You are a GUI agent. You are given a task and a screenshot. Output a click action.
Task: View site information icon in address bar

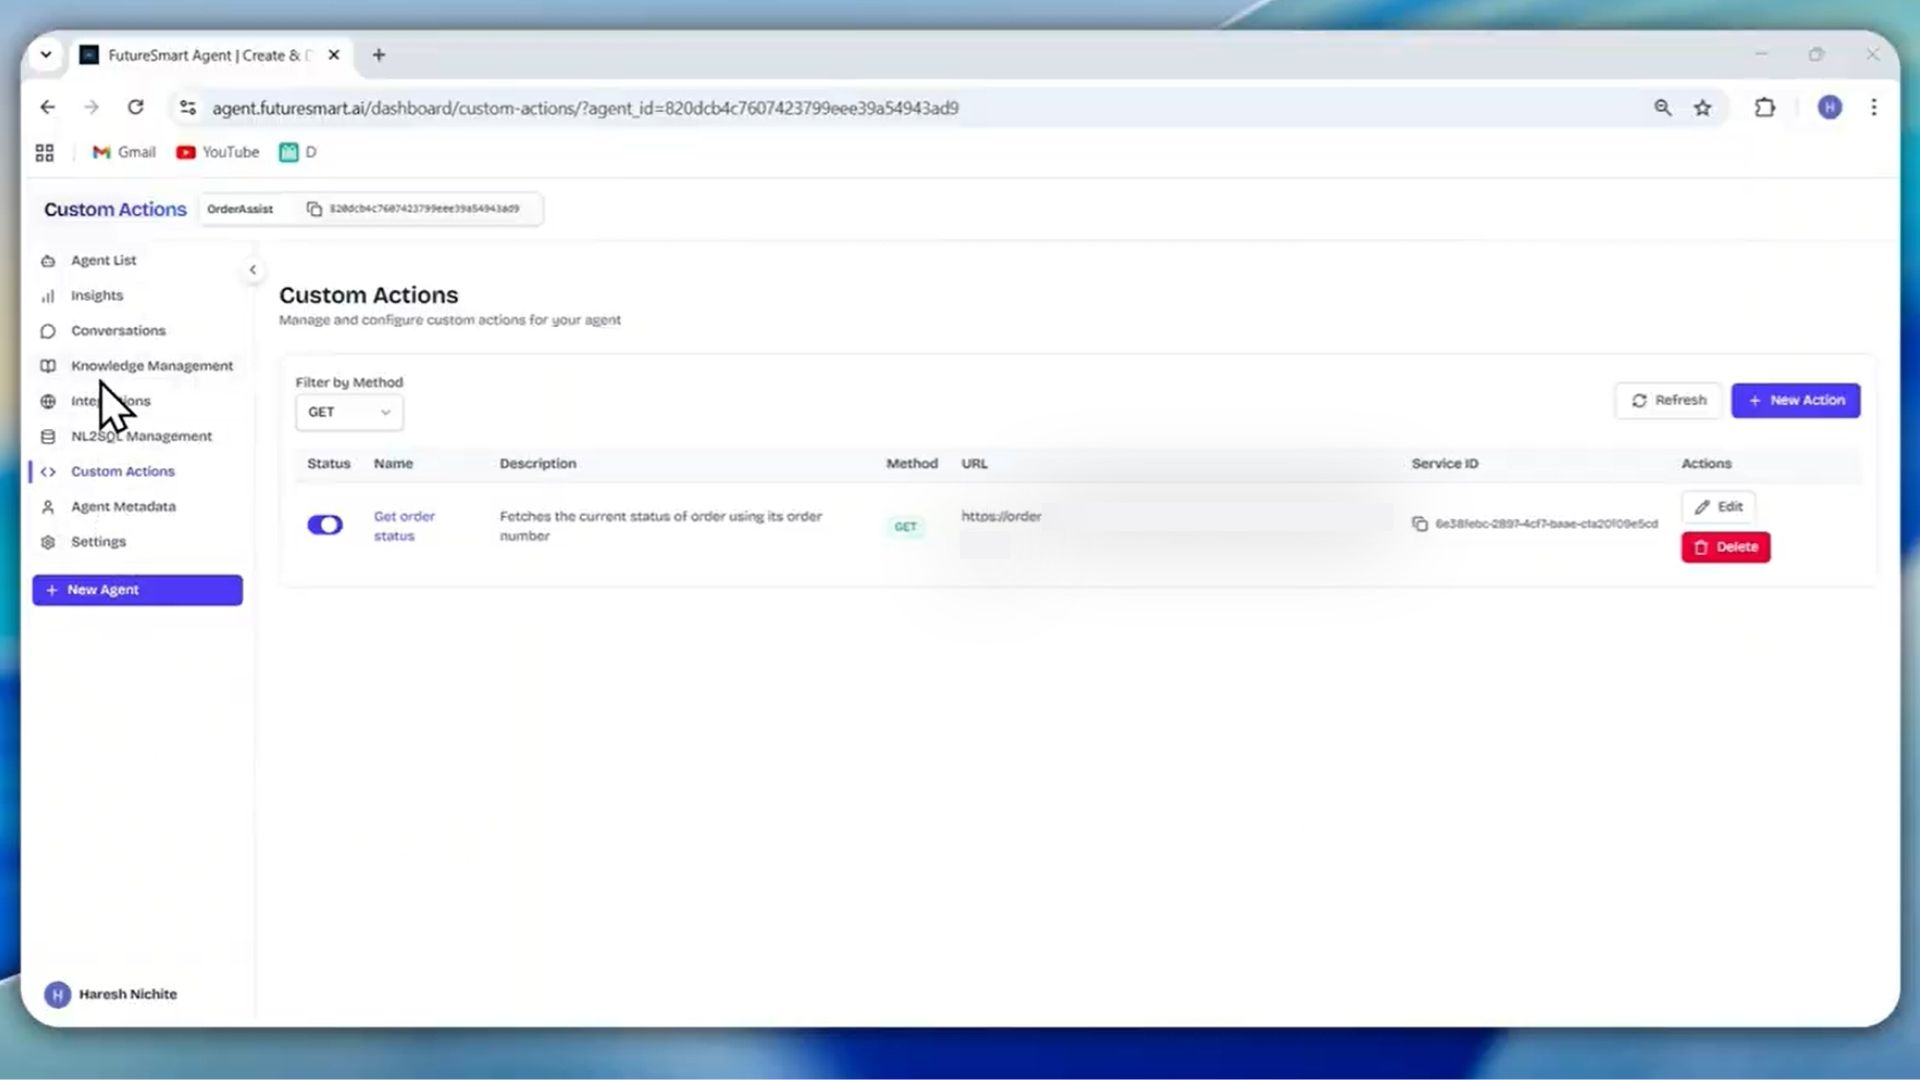tap(187, 107)
